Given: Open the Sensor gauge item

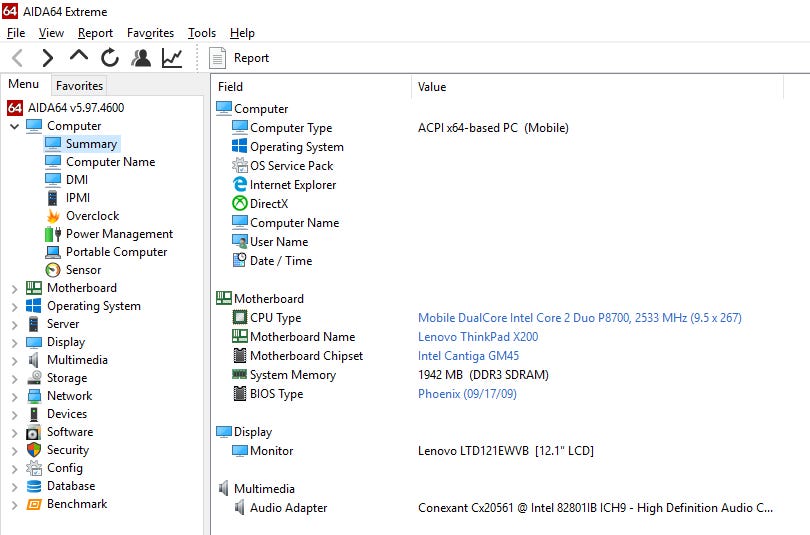Looking at the screenshot, I should coord(83,270).
